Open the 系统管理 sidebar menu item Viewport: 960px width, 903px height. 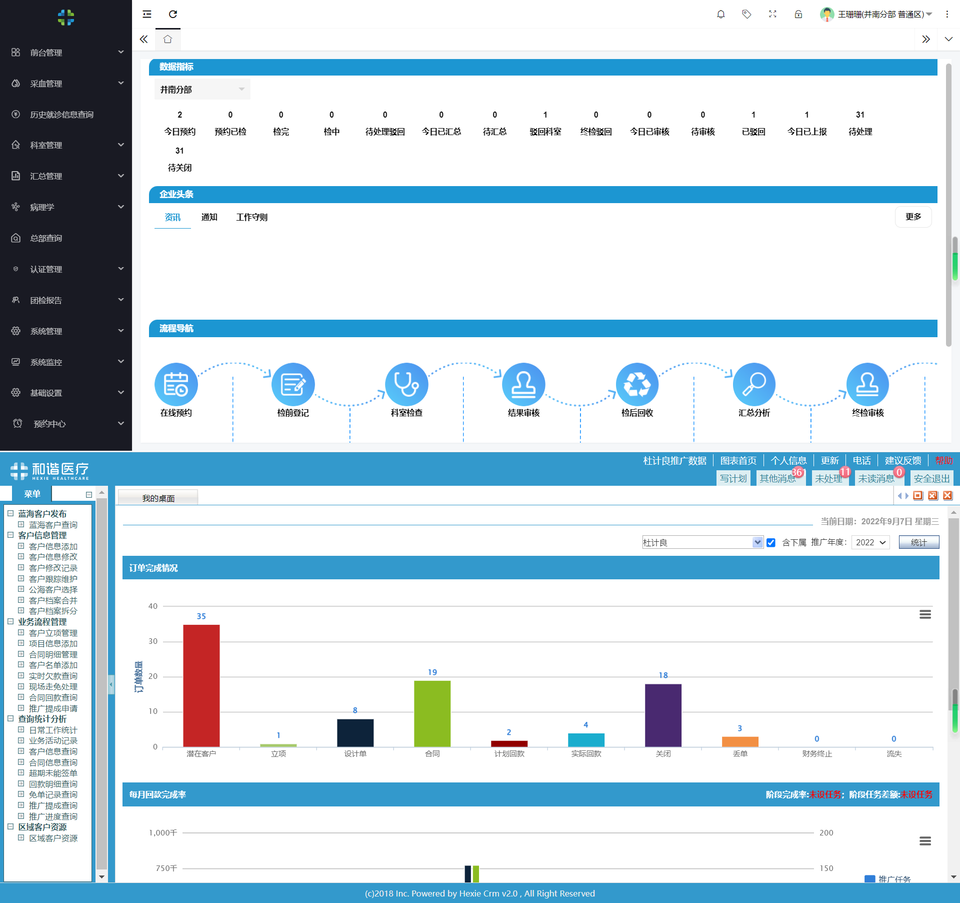[66, 331]
